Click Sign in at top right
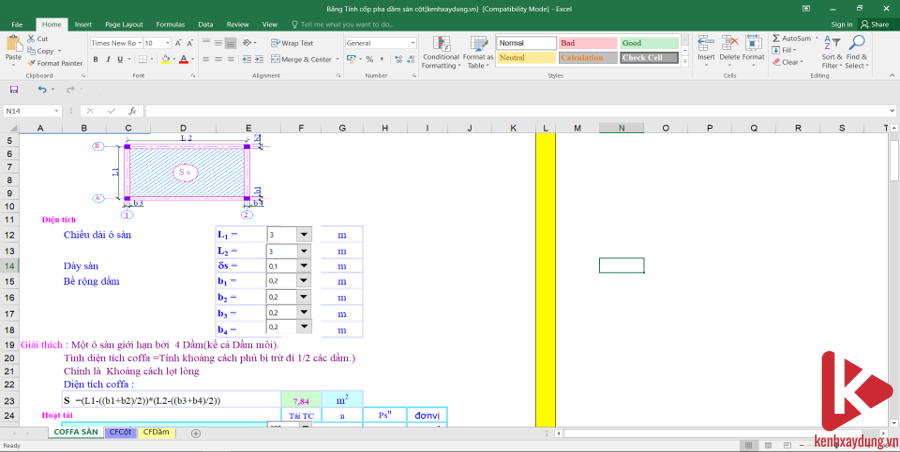Screen dimensions: 900x452 pyautogui.click(x=842, y=24)
